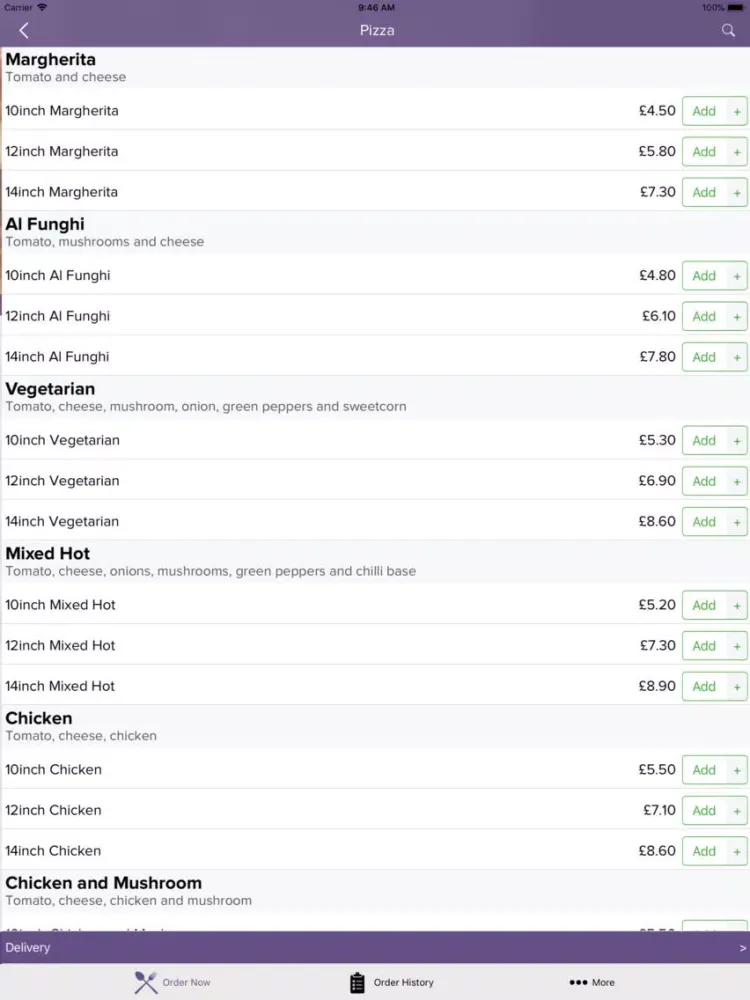Click plus icon for 12inch Vegetarian

pyautogui.click(x=737, y=481)
